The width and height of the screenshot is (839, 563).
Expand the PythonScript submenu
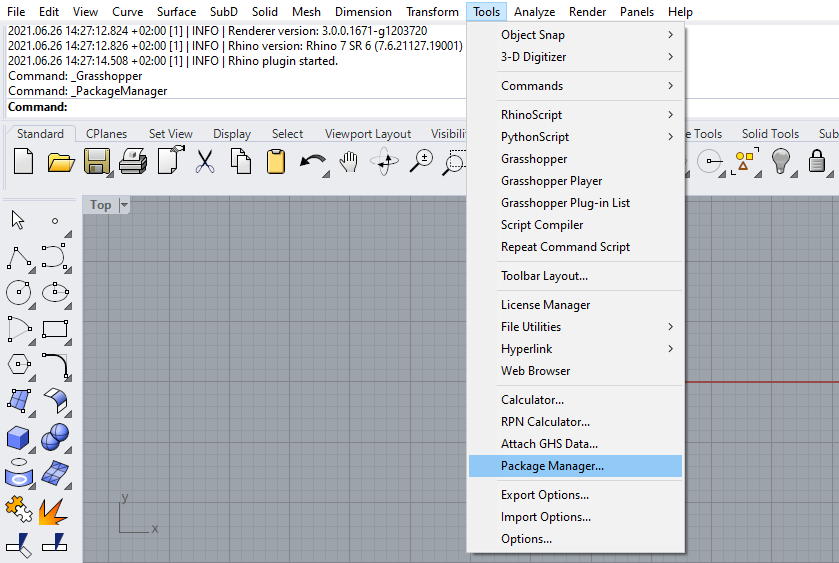[576, 137]
